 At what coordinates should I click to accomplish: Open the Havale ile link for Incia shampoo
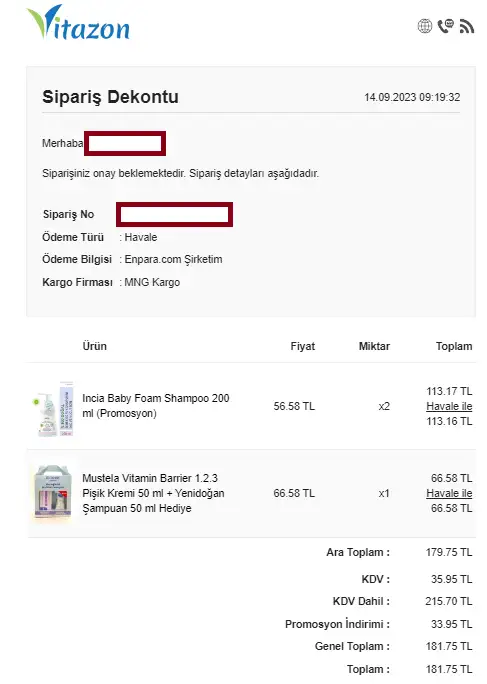coord(449,406)
